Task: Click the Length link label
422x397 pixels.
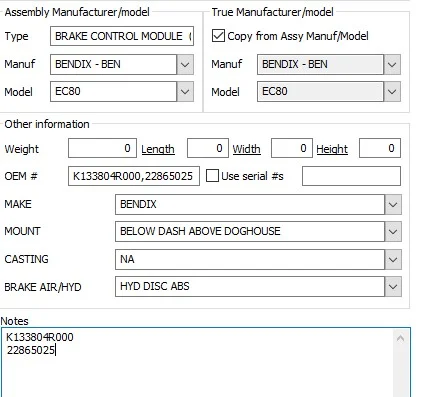Action: (158, 149)
